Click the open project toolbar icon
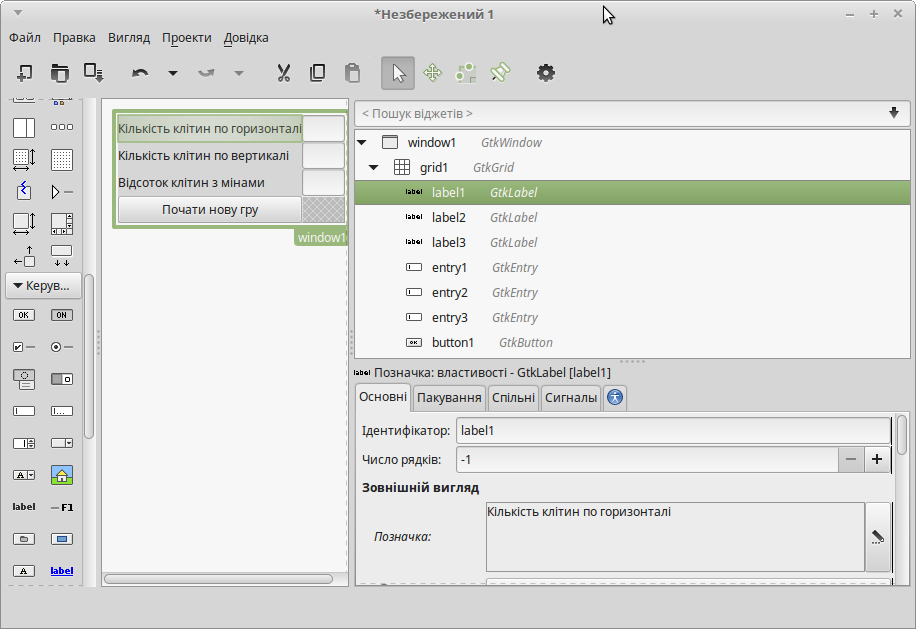 point(60,72)
